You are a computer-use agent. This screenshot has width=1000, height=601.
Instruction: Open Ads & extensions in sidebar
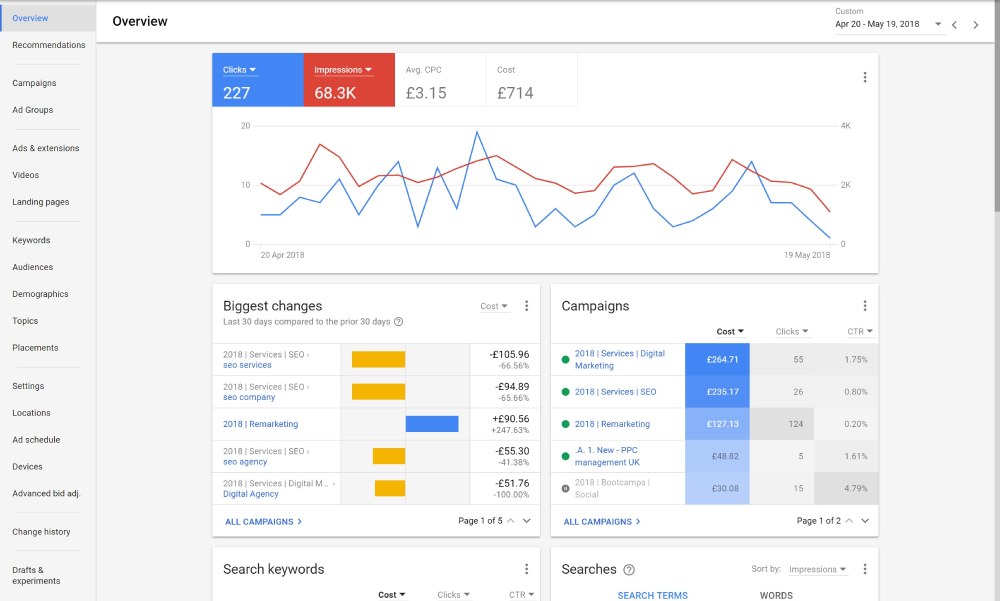[x=46, y=148]
